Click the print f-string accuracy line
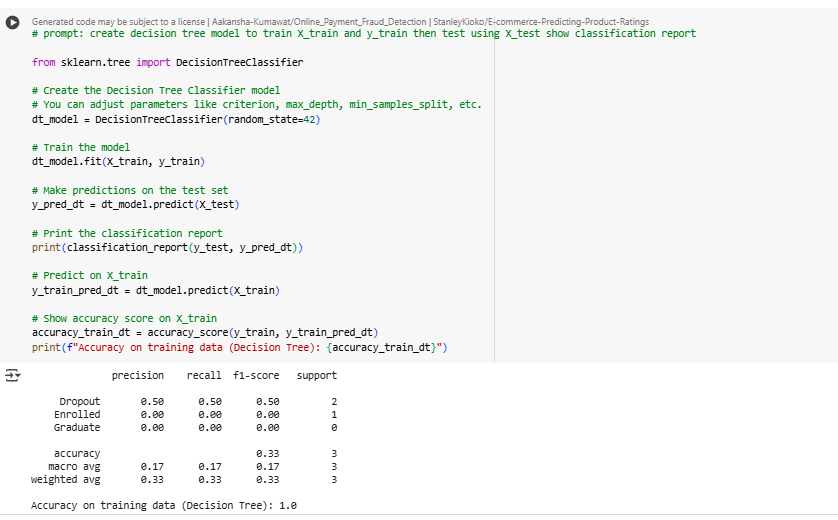Image resolution: width=838 pixels, height=520 pixels. 239,347
